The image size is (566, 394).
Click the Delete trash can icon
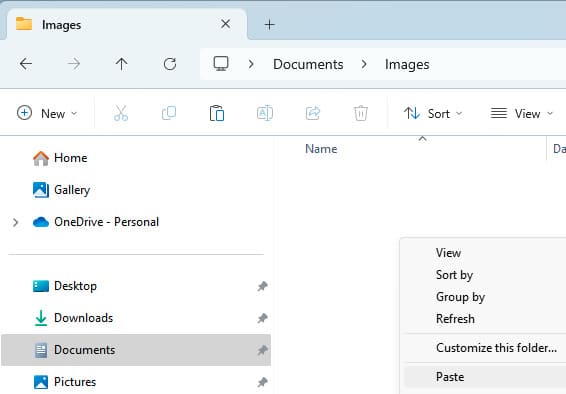tap(361, 113)
